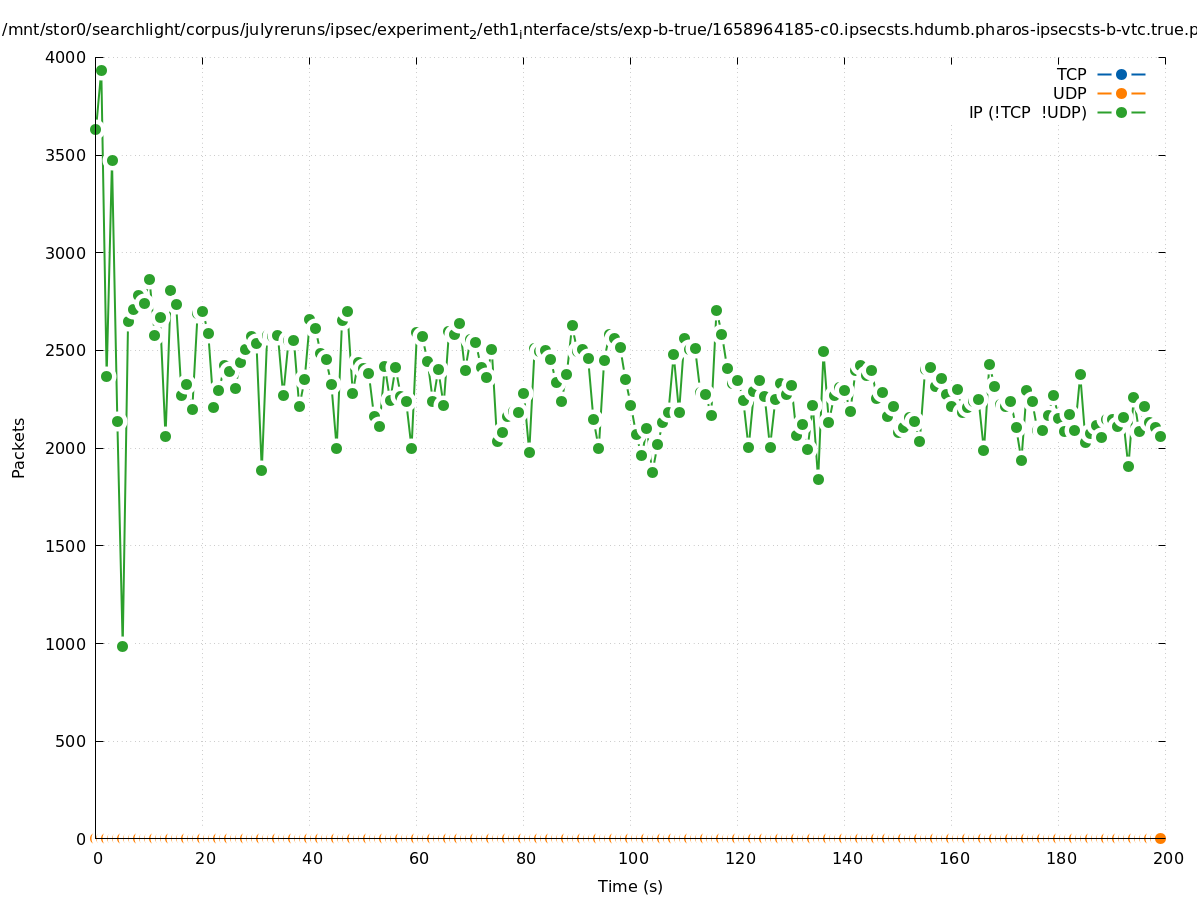
Task: Select the TCP legend label text
Action: click(1071, 74)
